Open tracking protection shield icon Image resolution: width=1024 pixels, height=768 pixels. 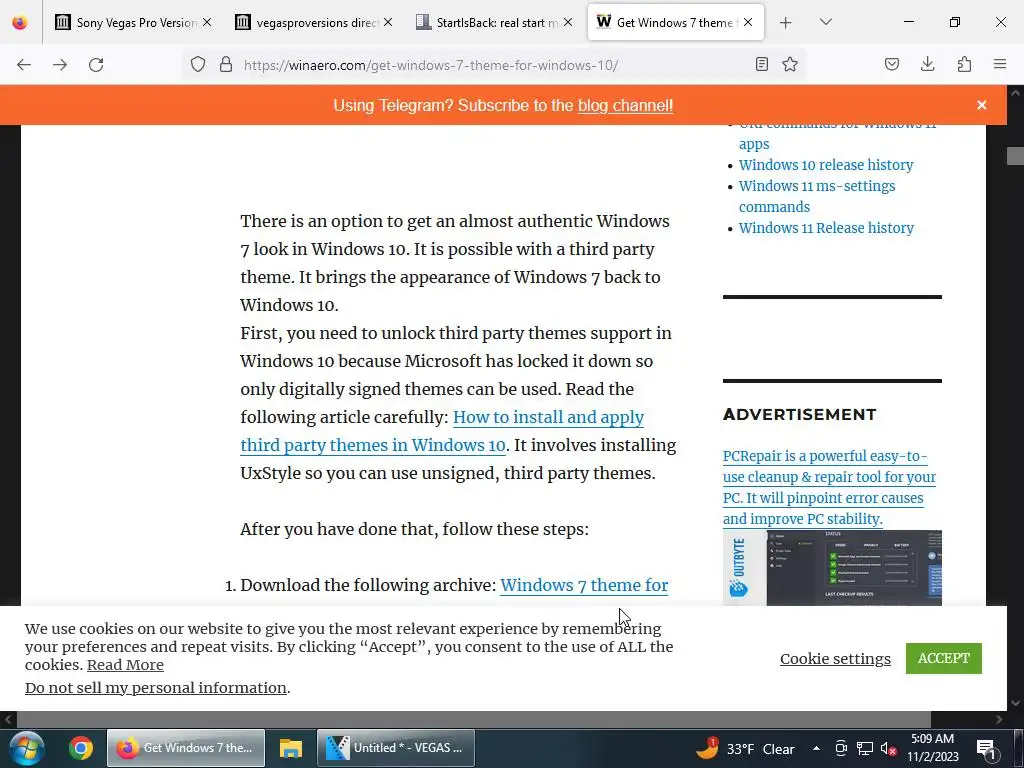[198, 64]
